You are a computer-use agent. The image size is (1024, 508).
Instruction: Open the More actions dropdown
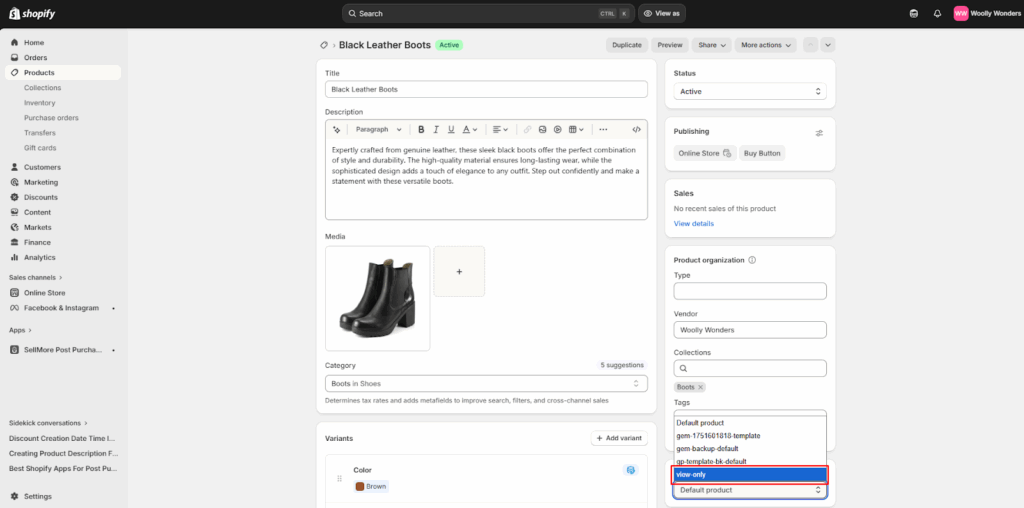pyautogui.click(x=765, y=45)
